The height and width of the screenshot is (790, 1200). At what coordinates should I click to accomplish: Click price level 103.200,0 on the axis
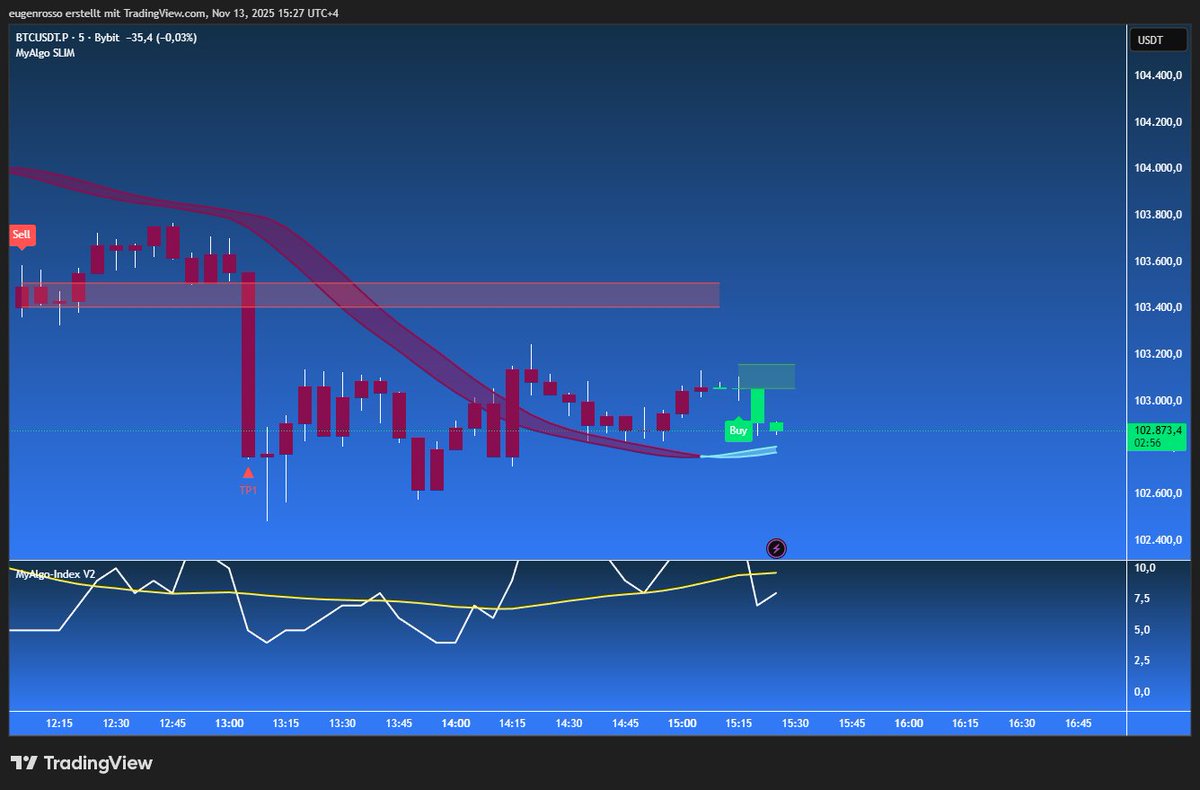click(x=1158, y=354)
